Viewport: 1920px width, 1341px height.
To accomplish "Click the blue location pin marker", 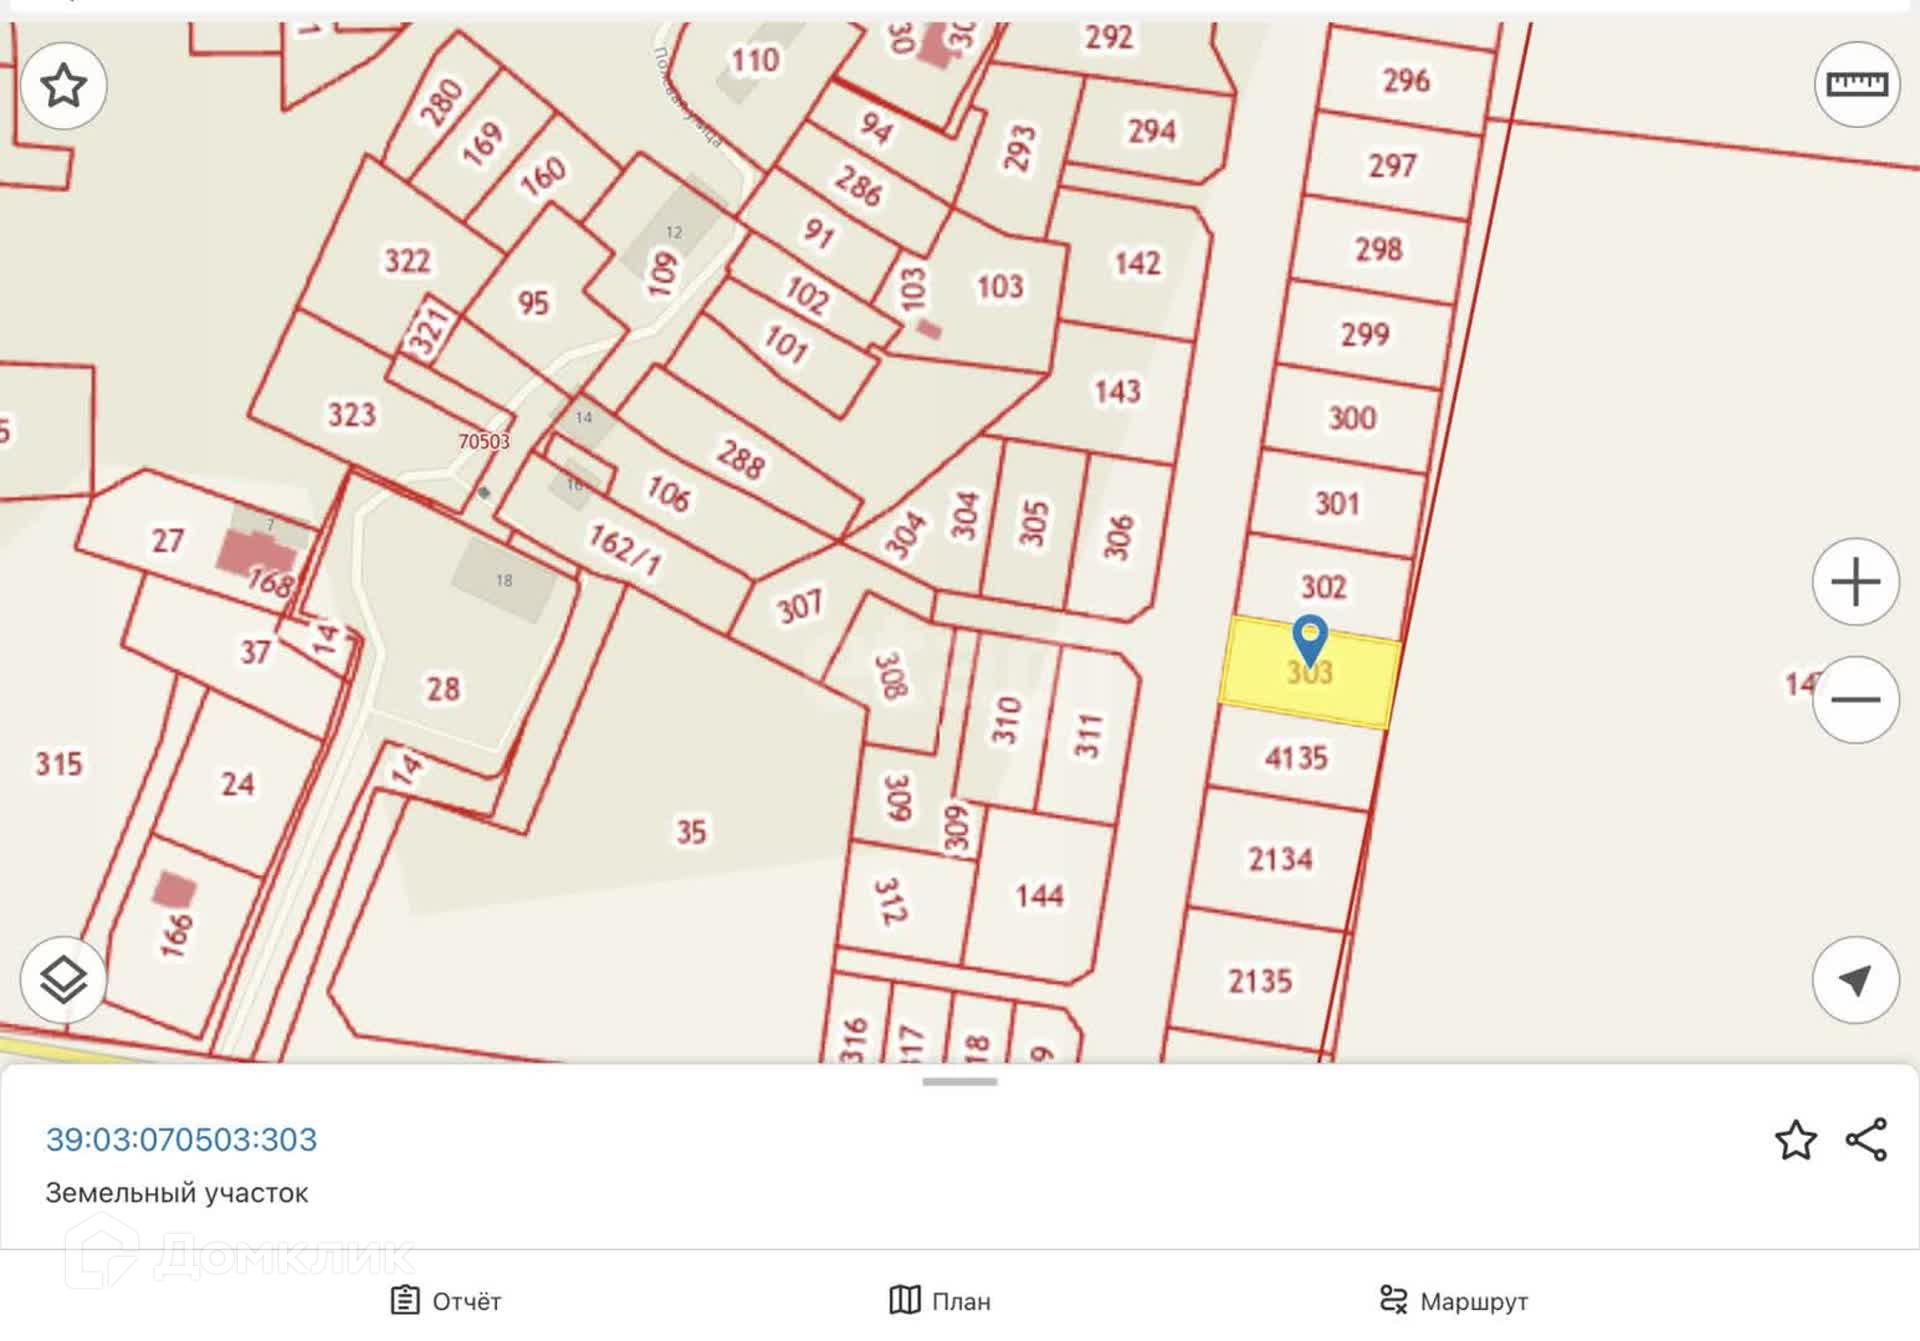I will click(1310, 639).
